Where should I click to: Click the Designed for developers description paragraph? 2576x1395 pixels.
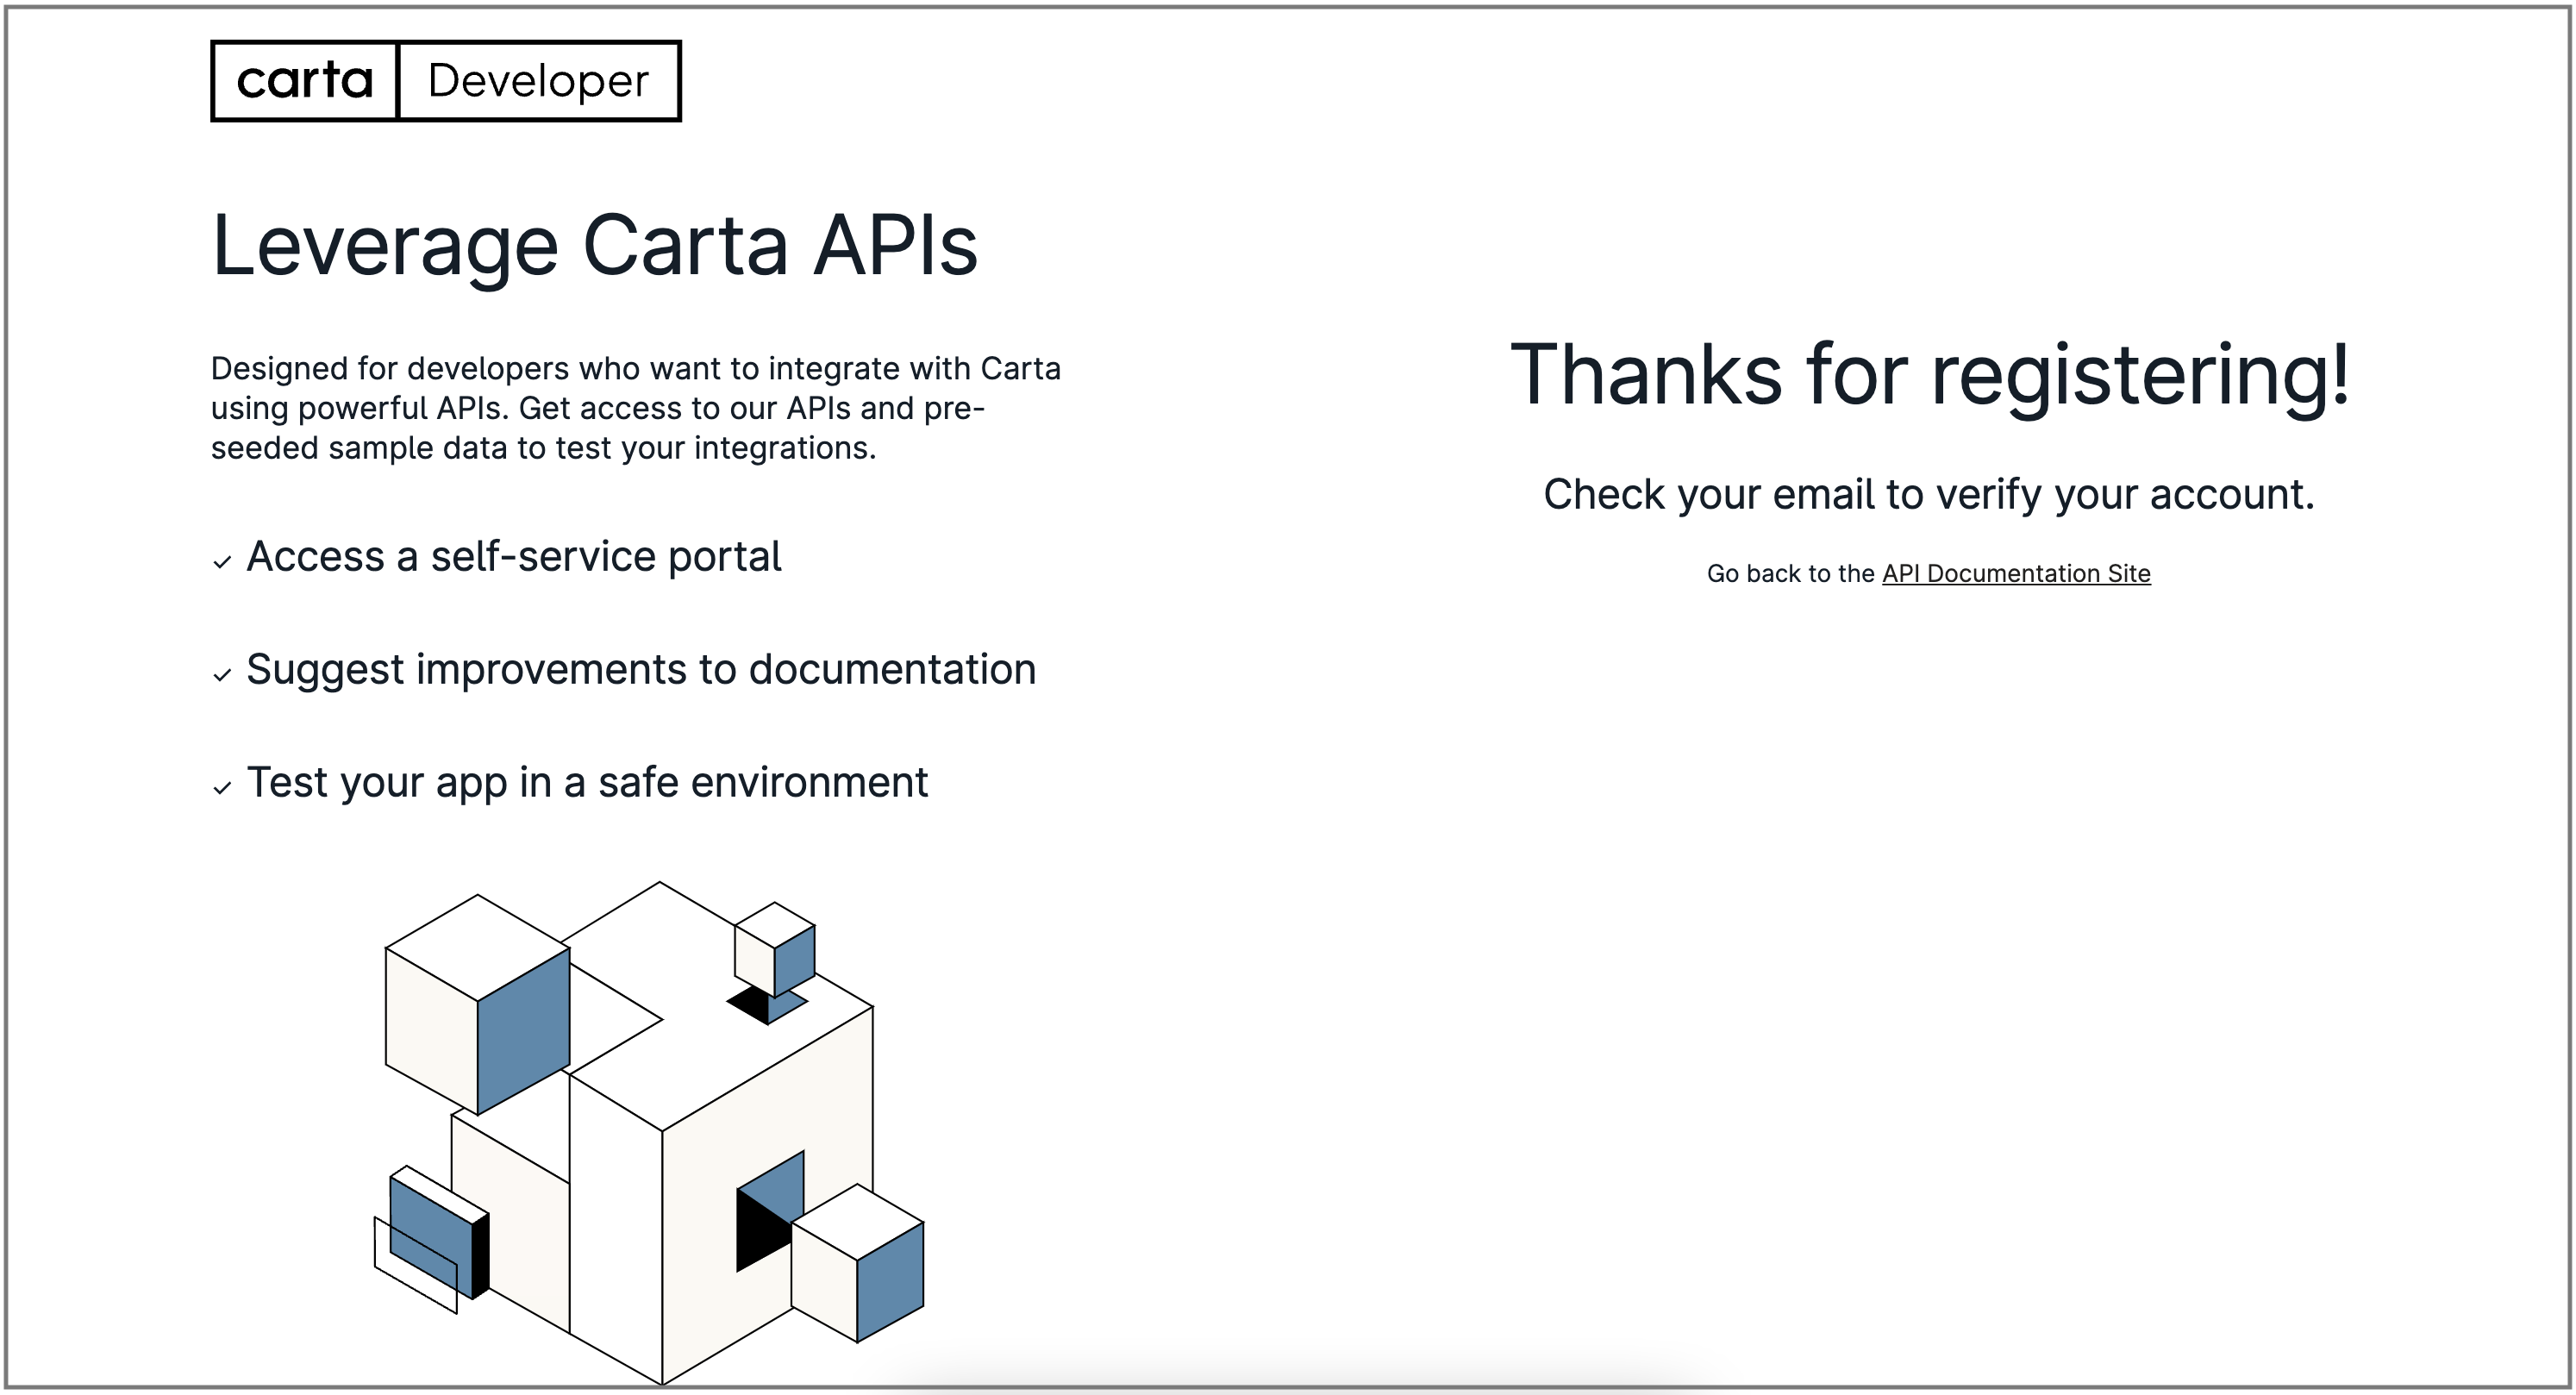coord(635,408)
